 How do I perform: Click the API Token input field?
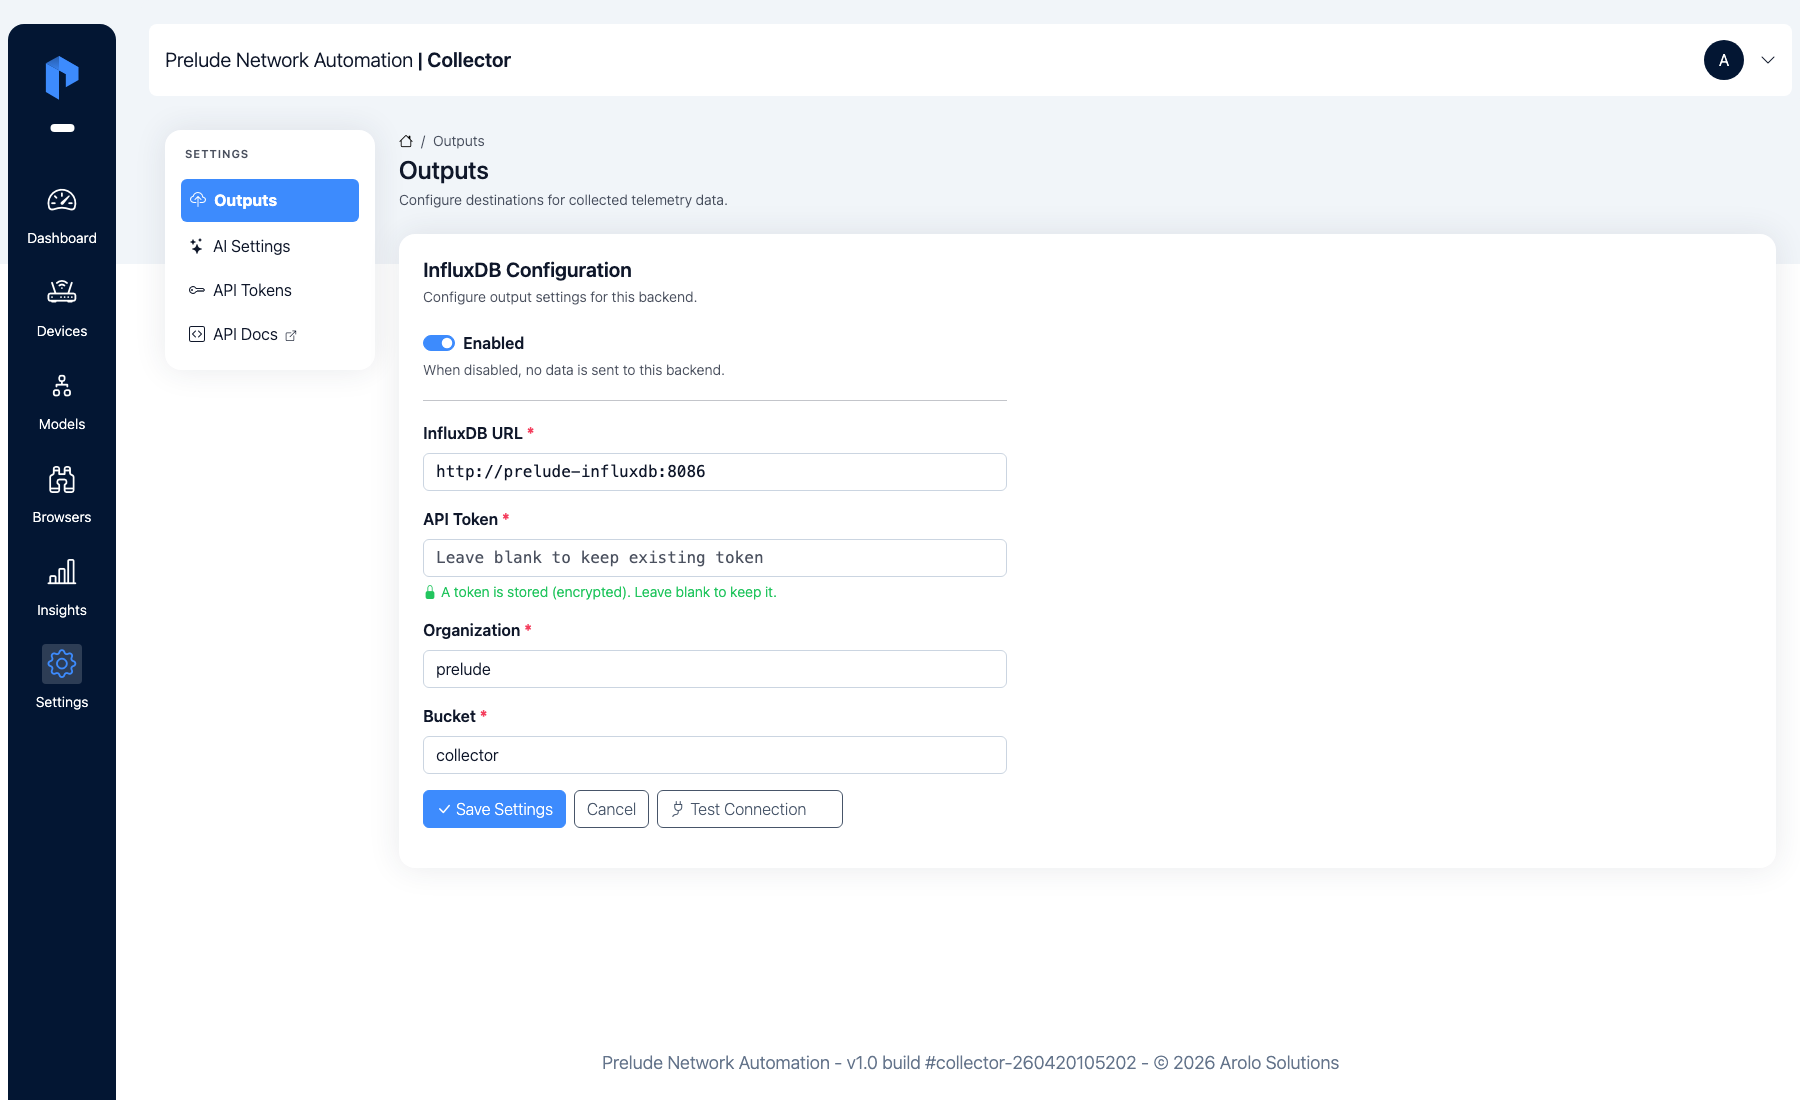tap(715, 558)
